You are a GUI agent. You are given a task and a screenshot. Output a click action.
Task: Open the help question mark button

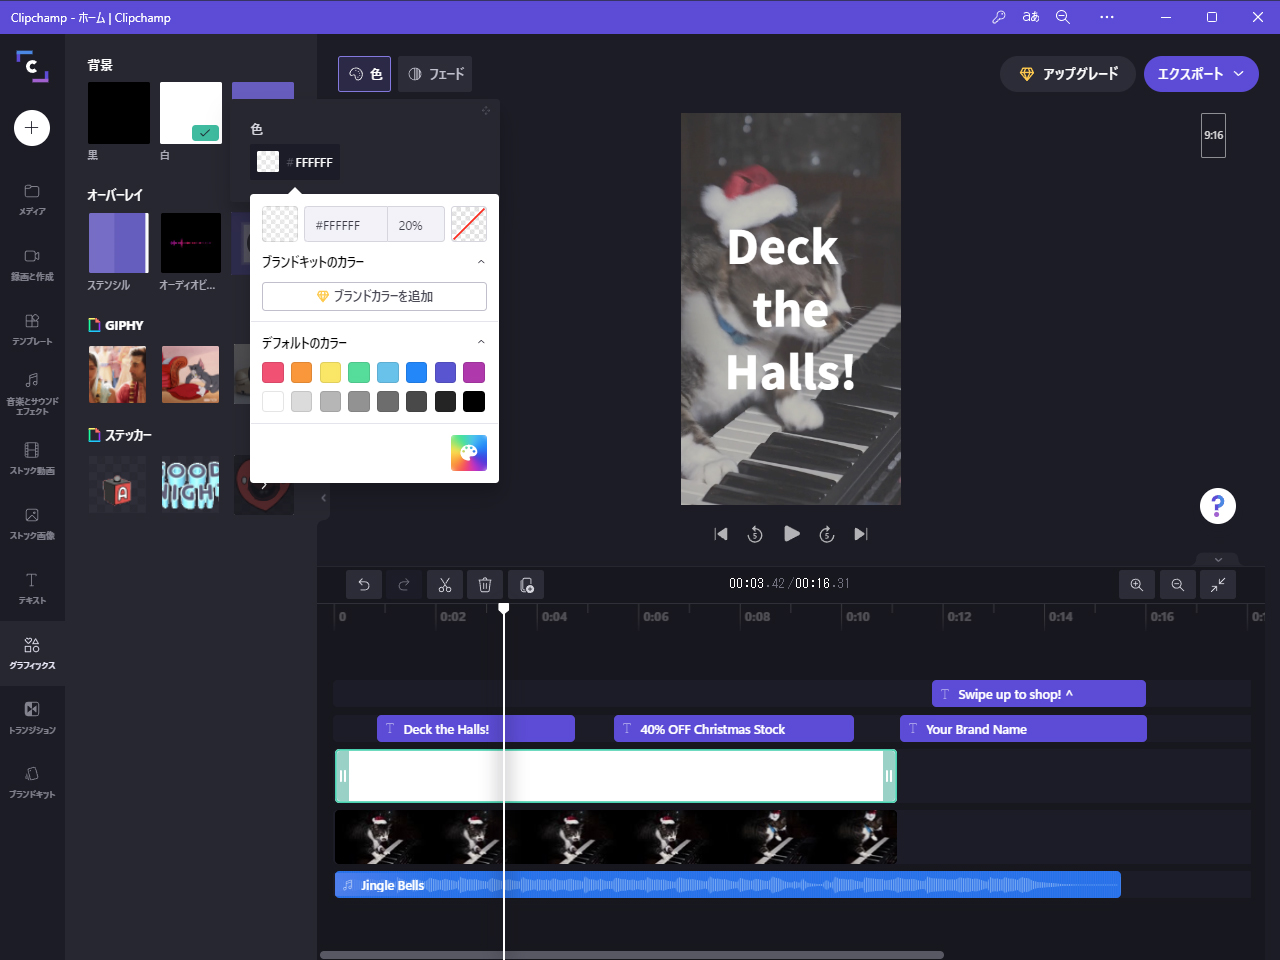tap(1218, 506)
